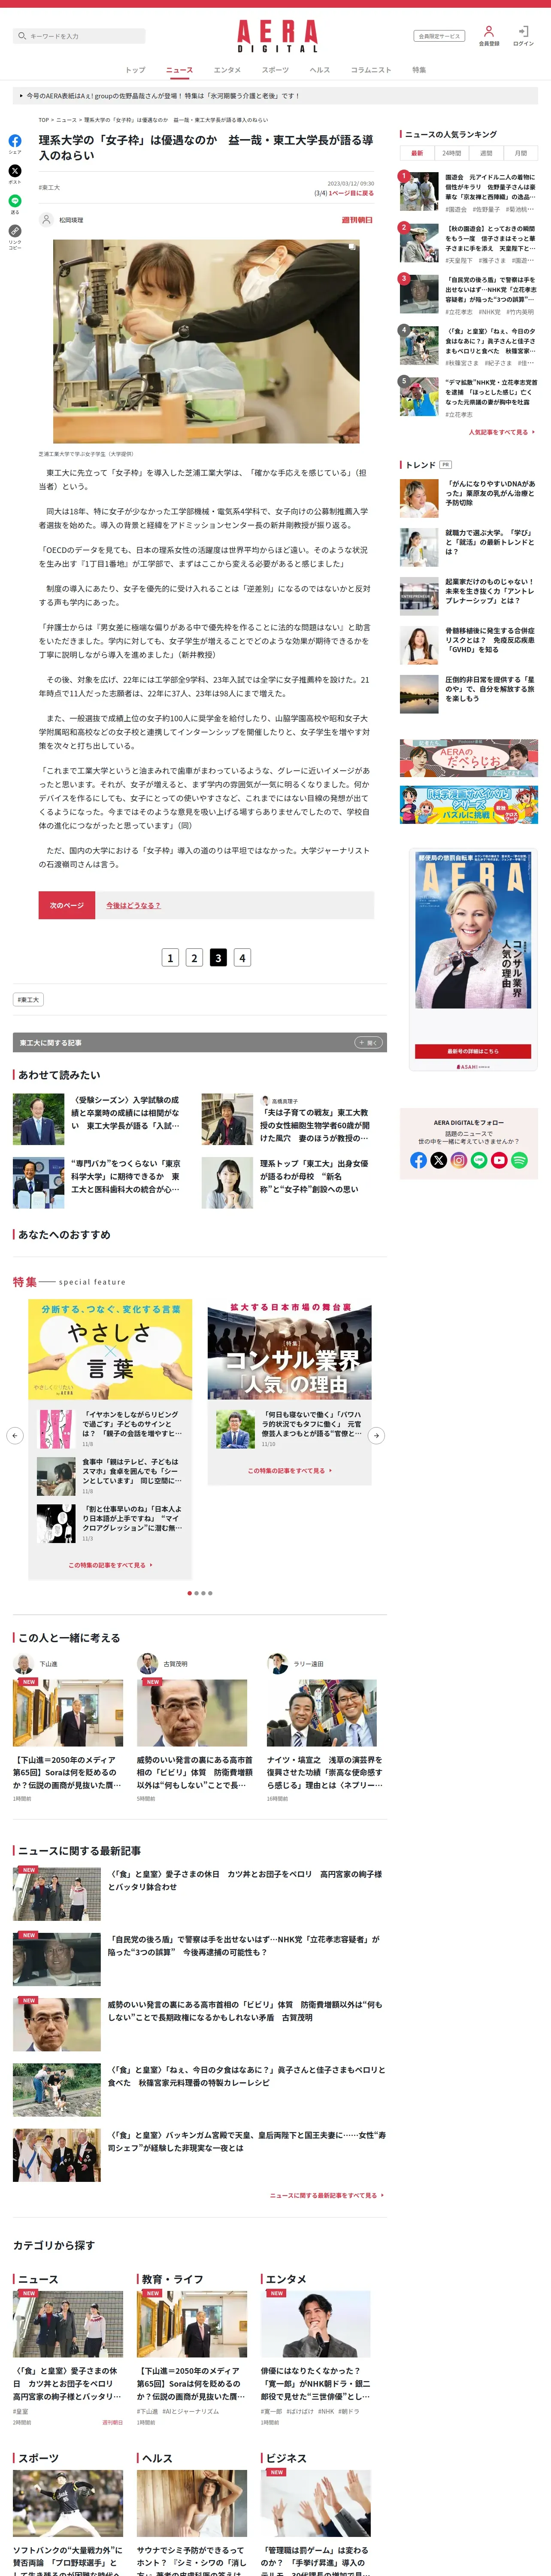Open 今後はどうなる？ link
The width and height of the screenshot is (551, 2576).
coord(133,905)
